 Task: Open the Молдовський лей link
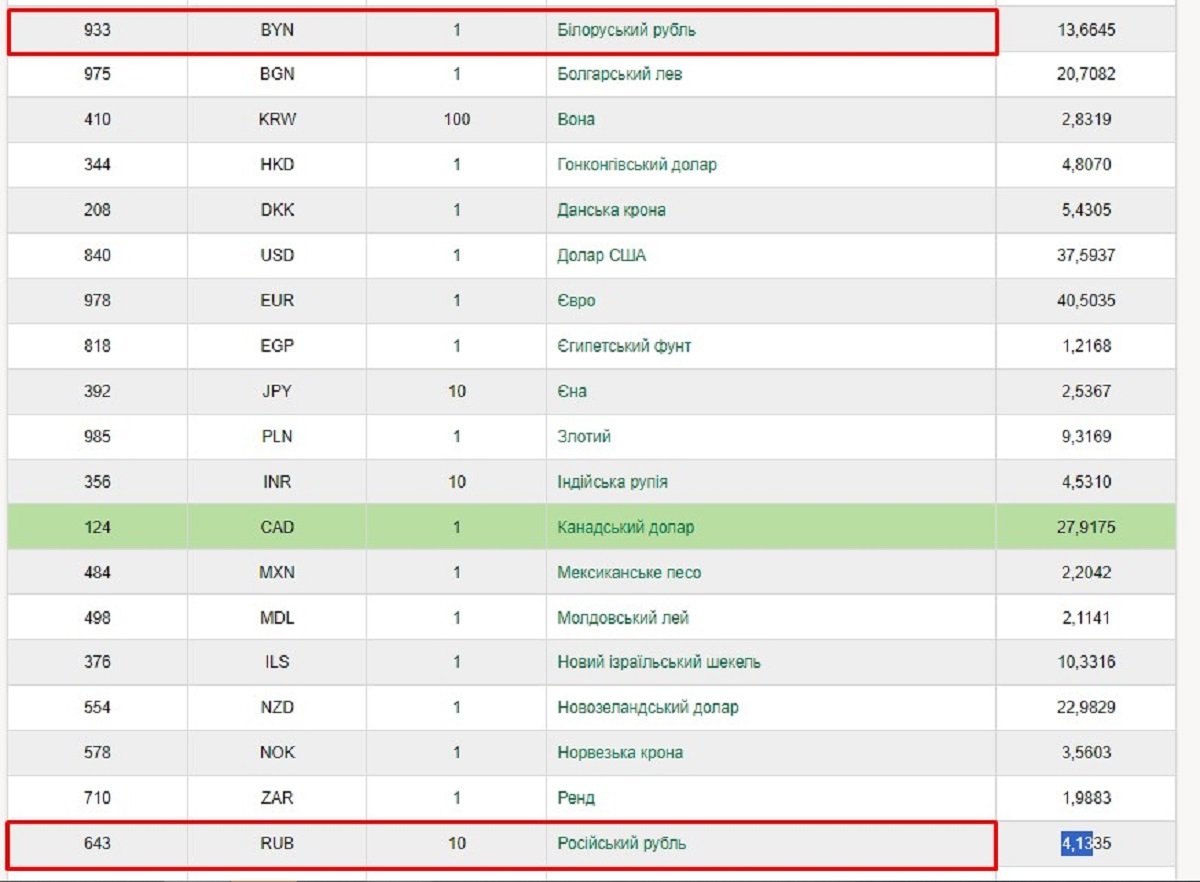tap(623, 618)
